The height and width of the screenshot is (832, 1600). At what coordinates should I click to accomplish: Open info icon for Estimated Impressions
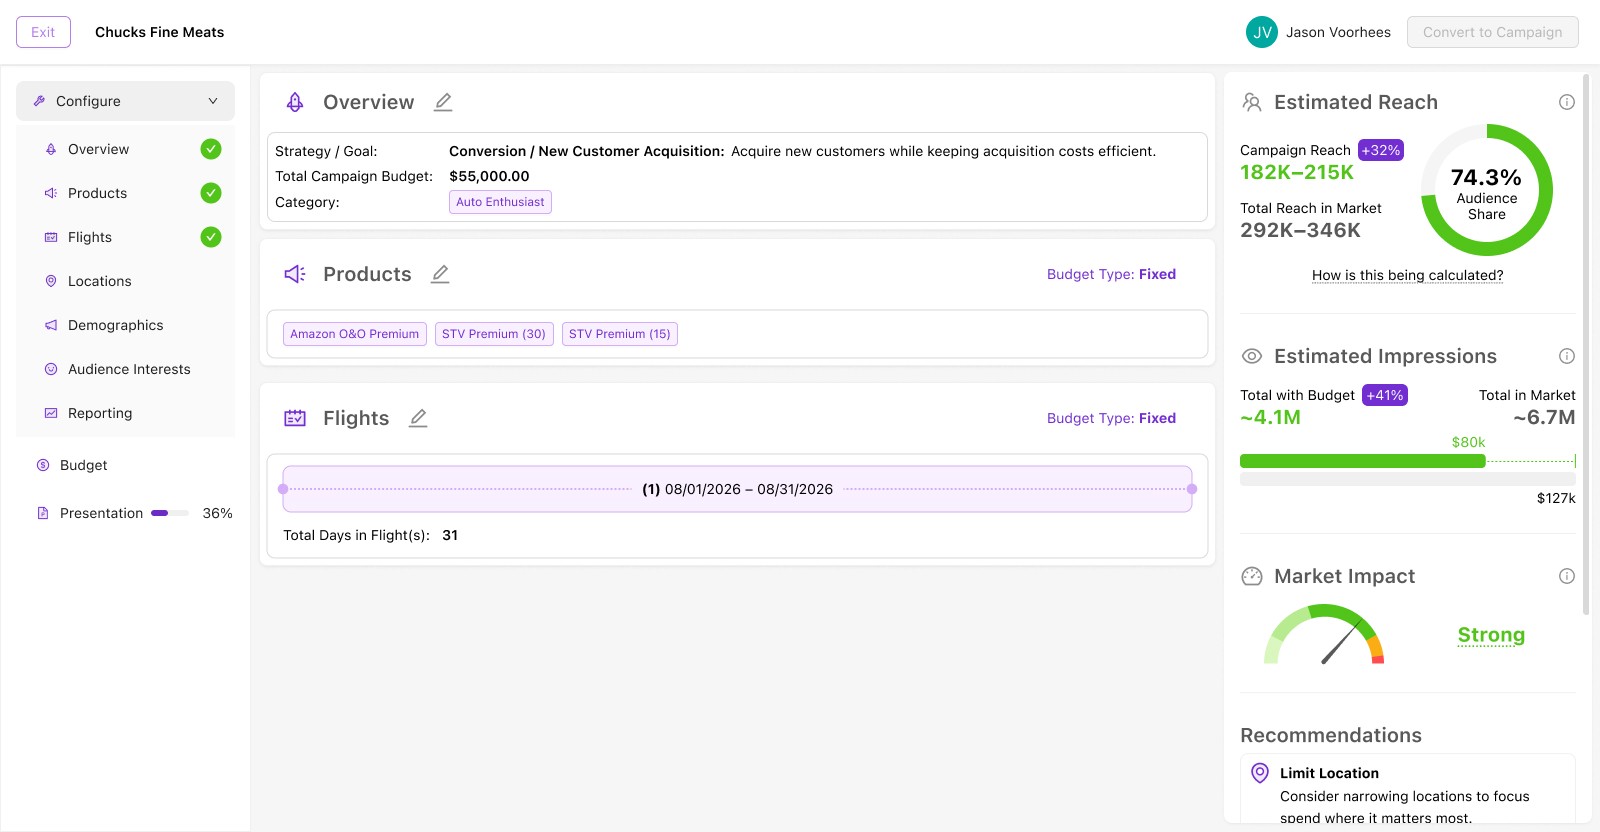1567,356
